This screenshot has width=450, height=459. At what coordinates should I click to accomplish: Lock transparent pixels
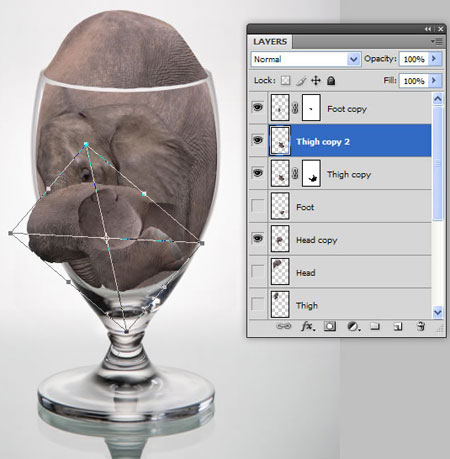point(285,81)
